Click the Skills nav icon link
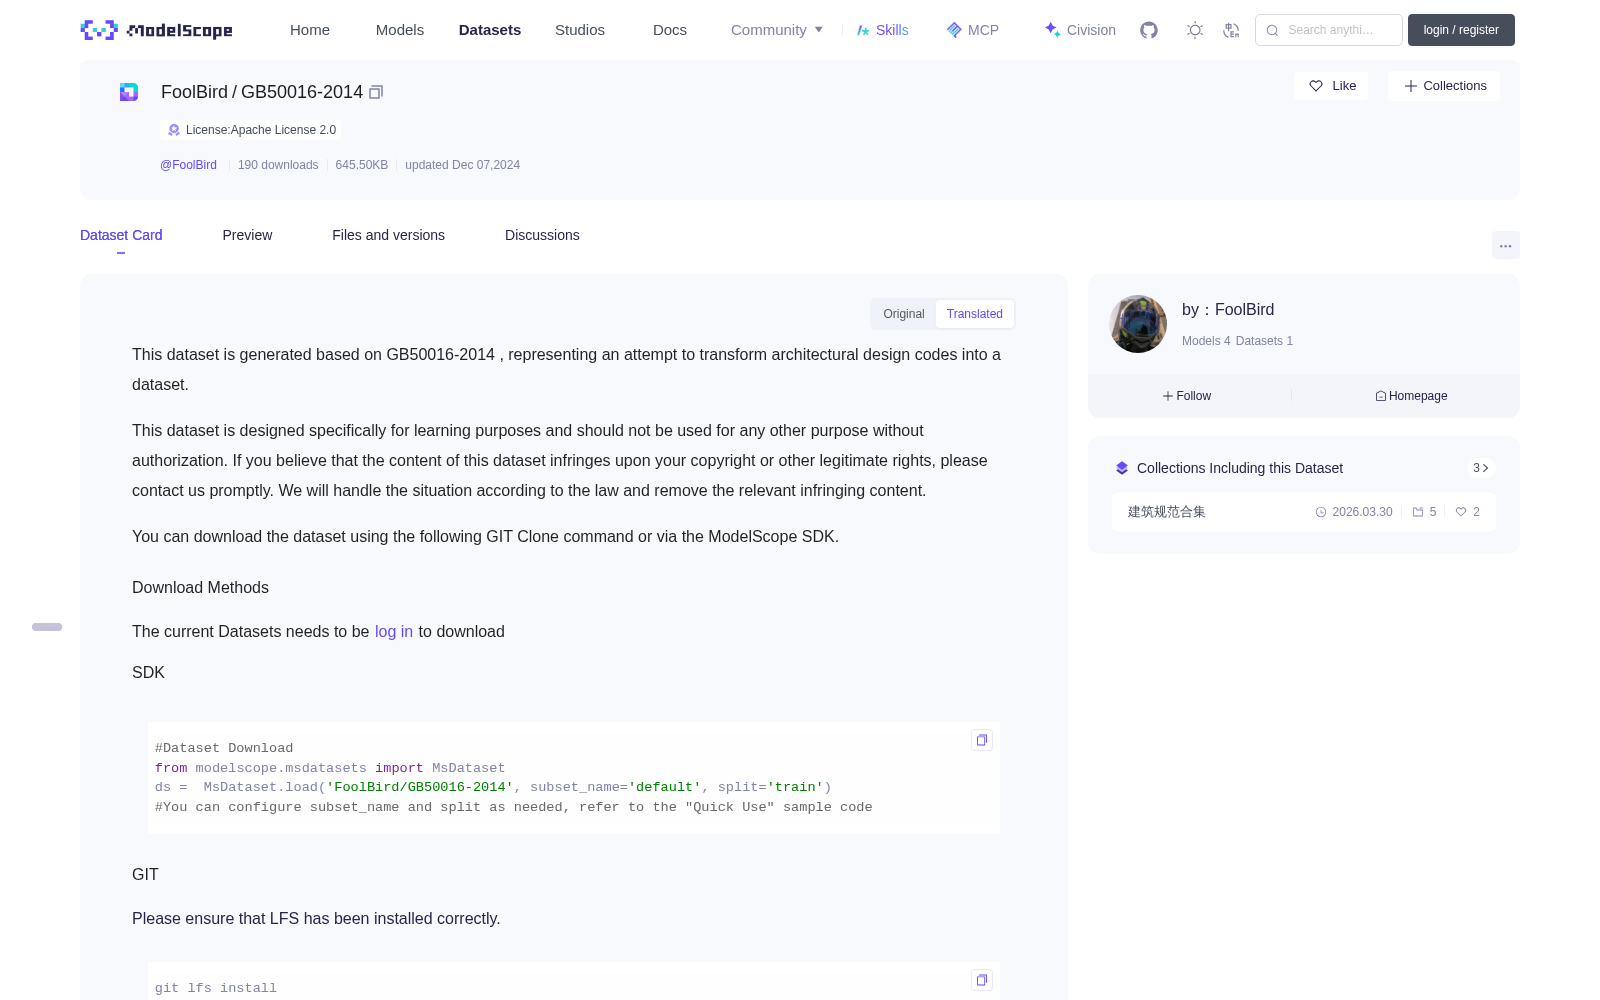This screenshot has height=1000, width=1600. (x=882, y=30)
